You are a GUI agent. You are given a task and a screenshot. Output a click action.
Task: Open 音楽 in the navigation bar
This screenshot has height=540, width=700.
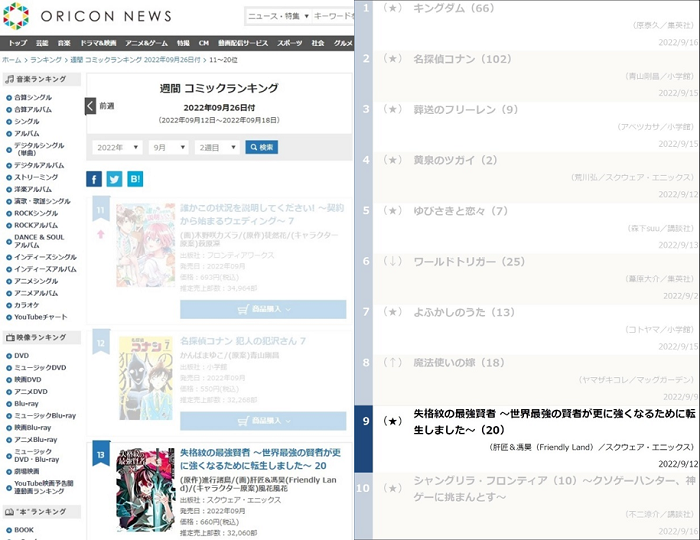click(64, 43)
